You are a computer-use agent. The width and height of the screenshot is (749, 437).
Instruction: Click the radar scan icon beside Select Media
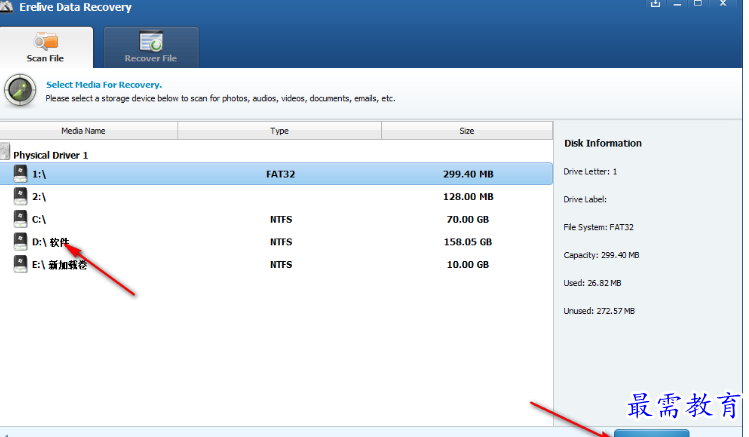click(20, 90)
